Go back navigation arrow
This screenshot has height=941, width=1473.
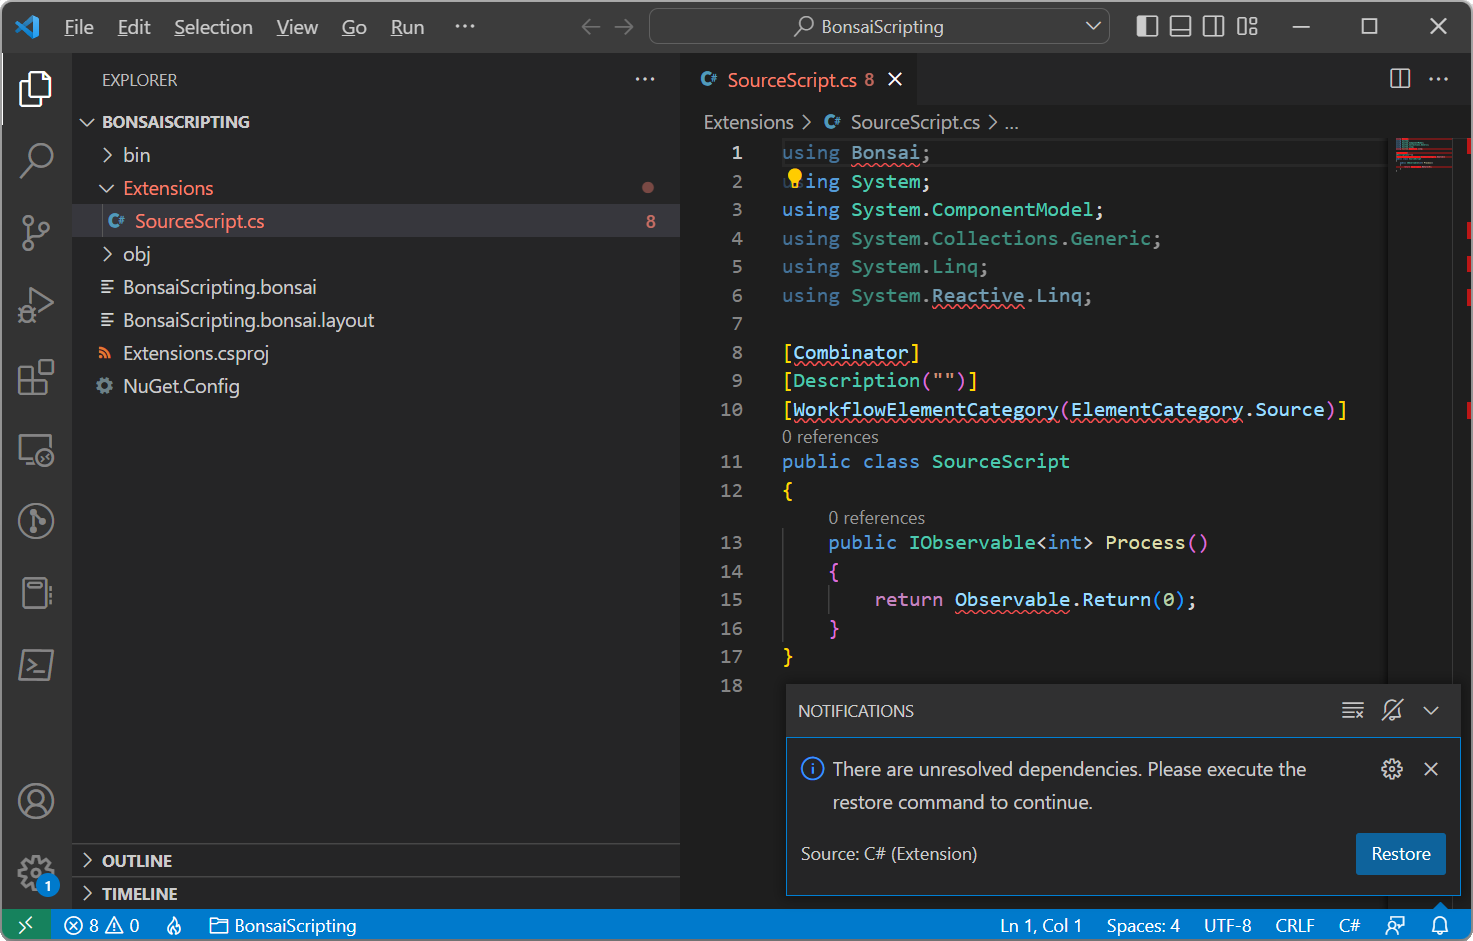tap(591, 26)
